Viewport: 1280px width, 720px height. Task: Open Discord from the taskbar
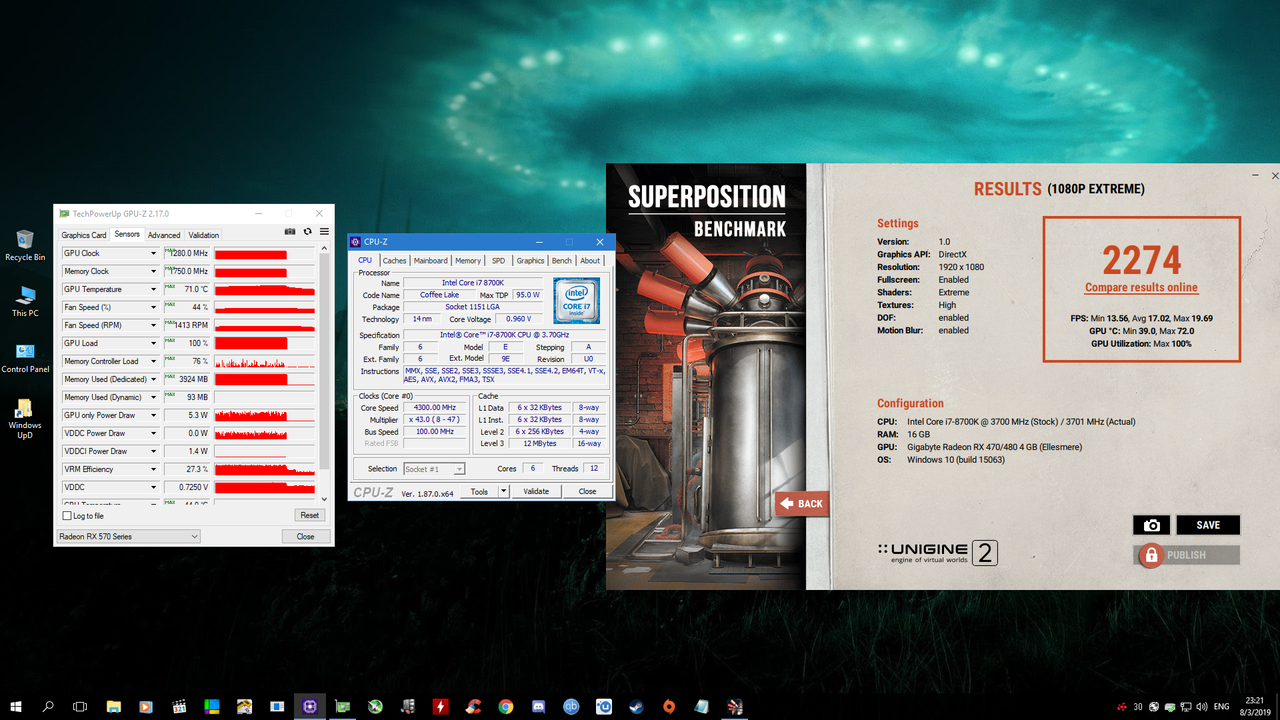[x=538, y=706]
